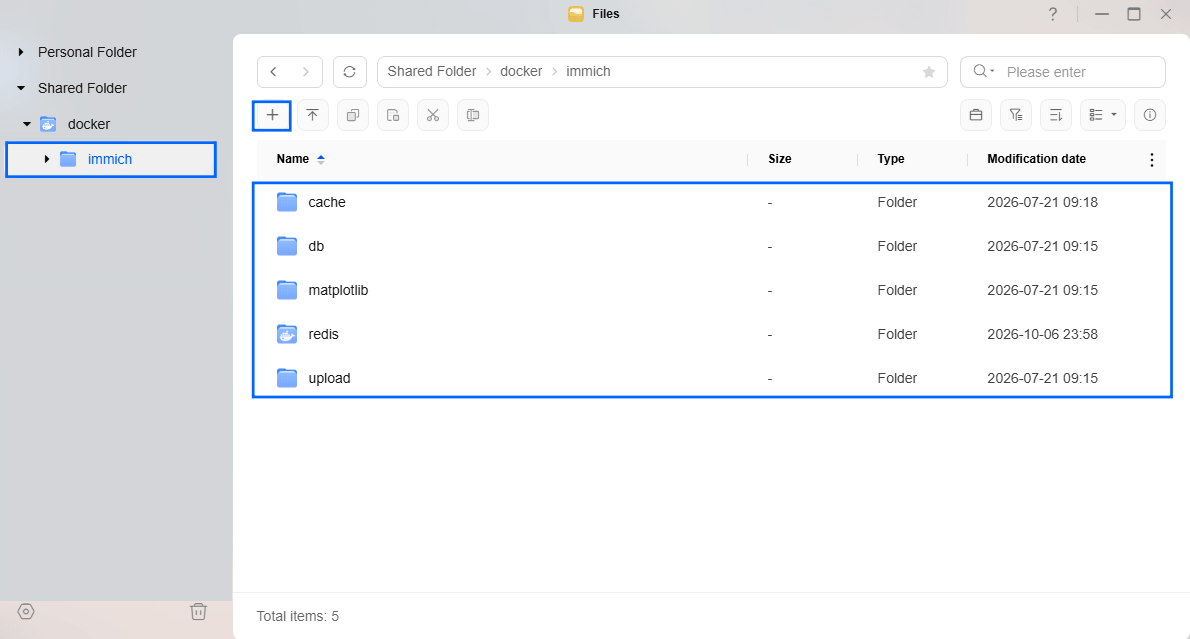1190x639 pixels.
Task: Go back with the left arrow
Action: click(x=273, y=72)
